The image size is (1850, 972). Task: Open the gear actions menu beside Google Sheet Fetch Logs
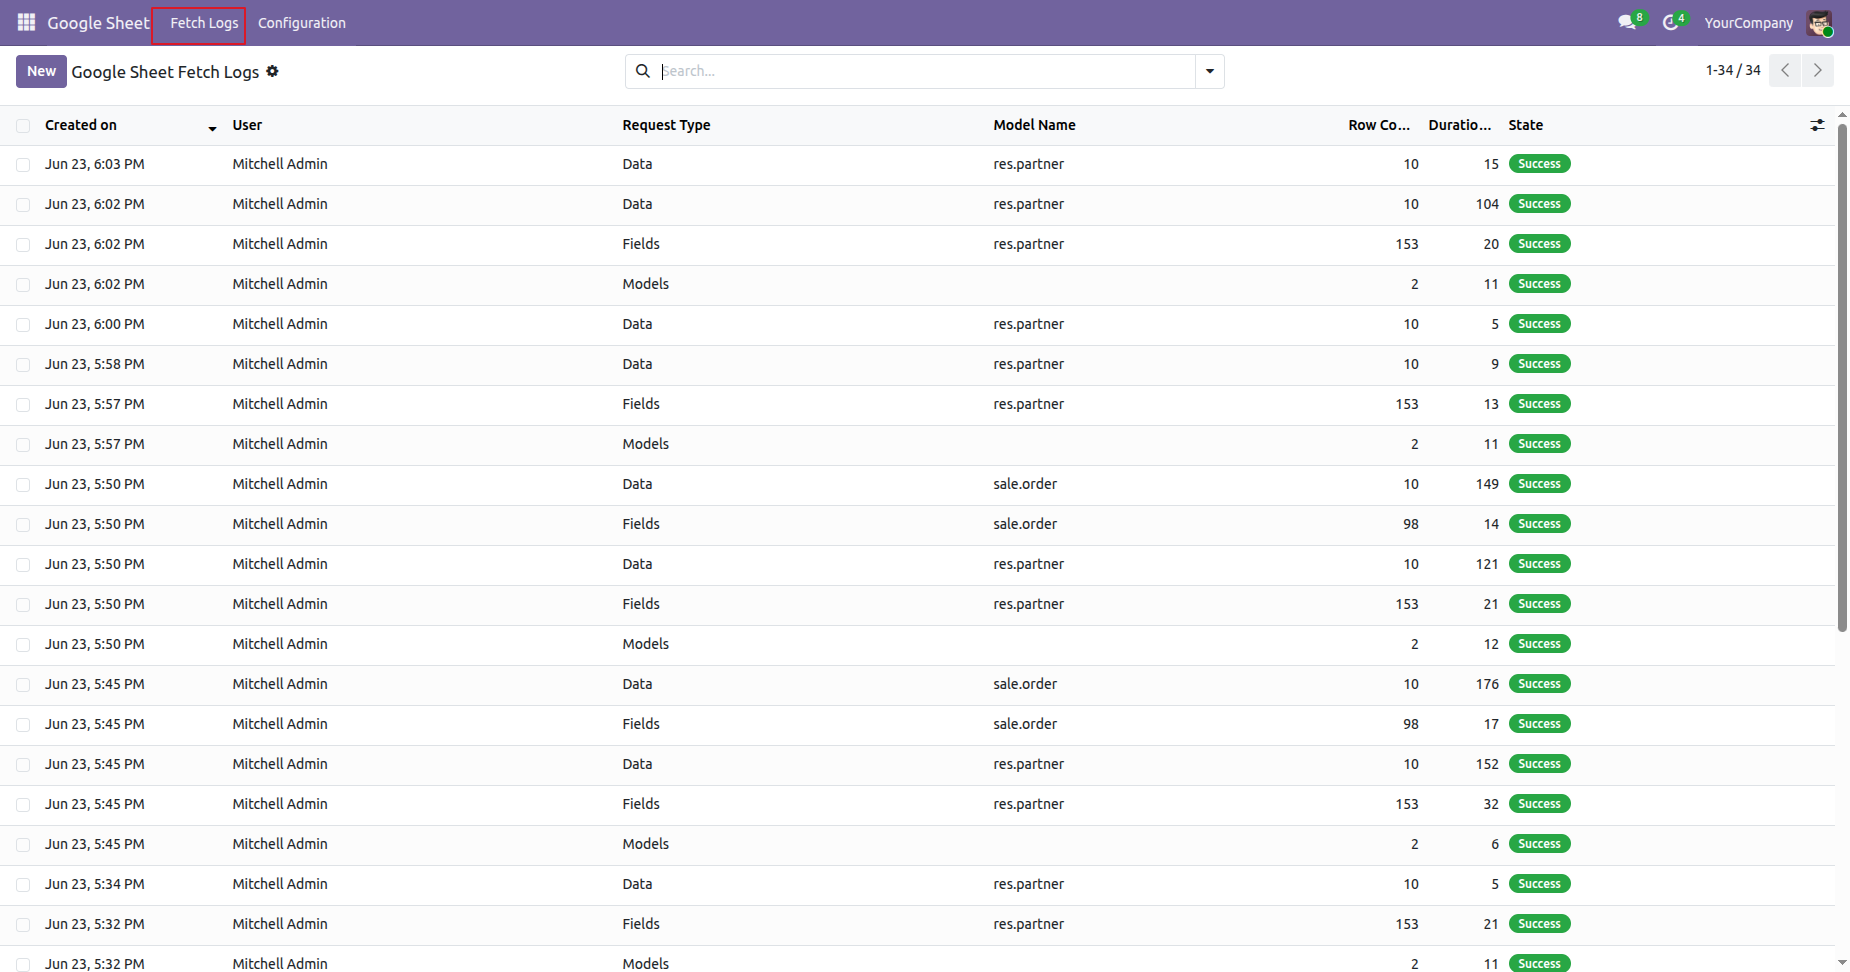pos(272,71)
